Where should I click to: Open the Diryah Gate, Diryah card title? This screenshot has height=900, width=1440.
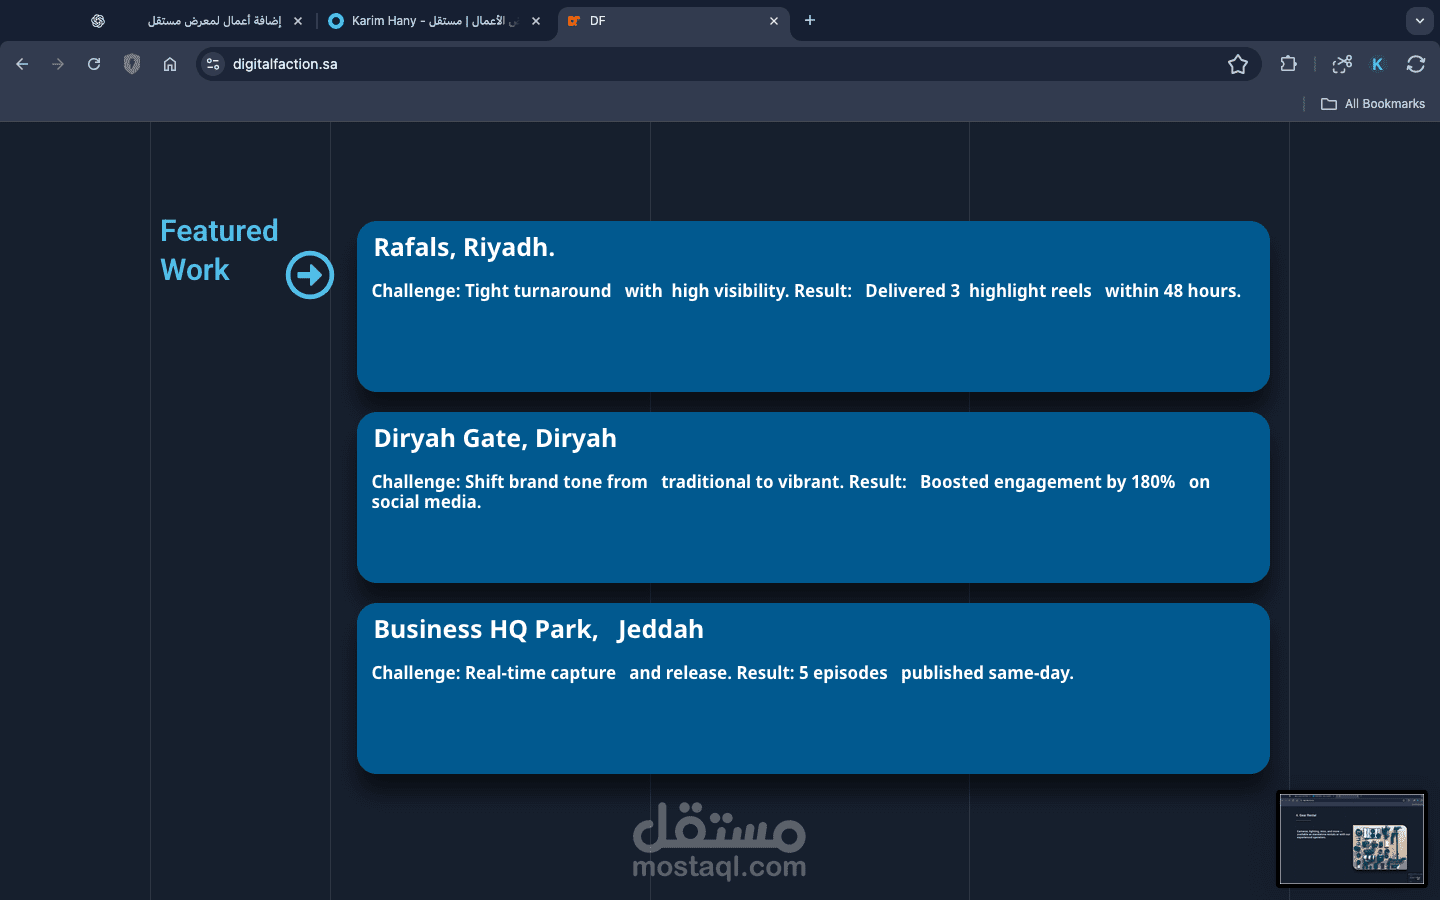pos(495,438)
